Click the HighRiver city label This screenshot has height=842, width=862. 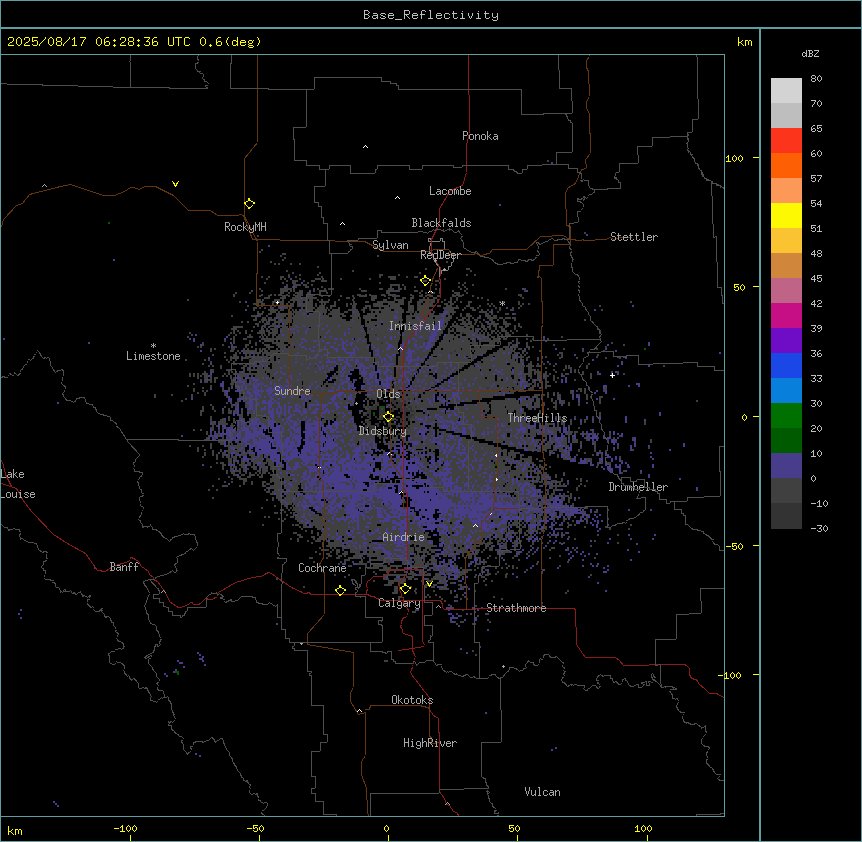point(430,743)
